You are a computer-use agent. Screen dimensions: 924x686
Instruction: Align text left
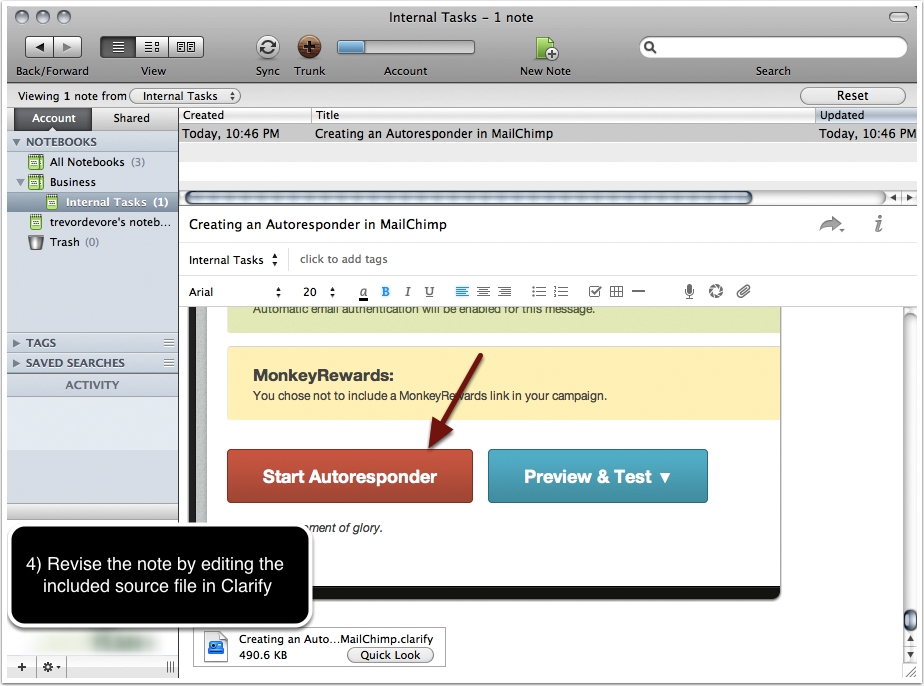(x=462, y=292)
